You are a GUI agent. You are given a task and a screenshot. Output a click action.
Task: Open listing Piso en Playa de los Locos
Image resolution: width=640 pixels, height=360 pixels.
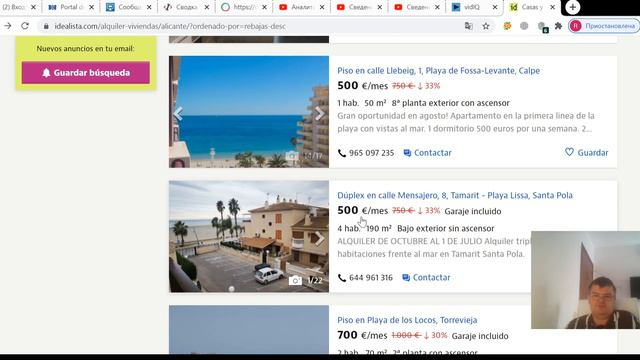[407, 320]
